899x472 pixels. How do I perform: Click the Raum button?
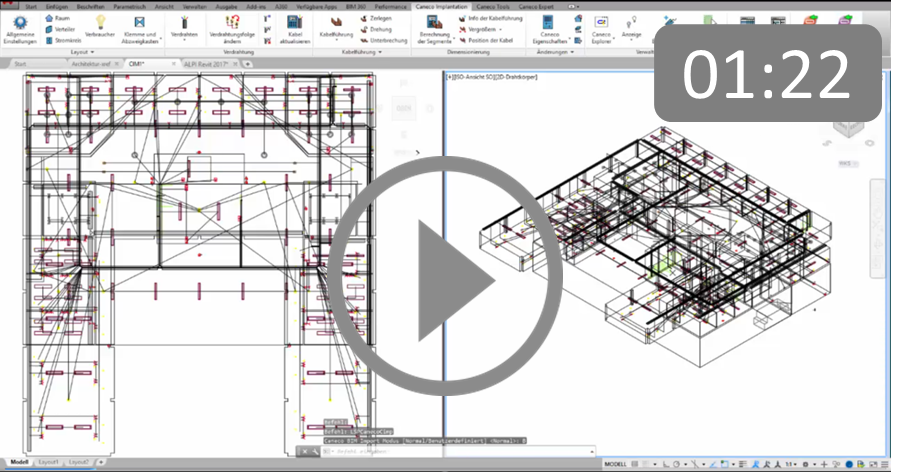pyautogui.click(x=59, y=18)
